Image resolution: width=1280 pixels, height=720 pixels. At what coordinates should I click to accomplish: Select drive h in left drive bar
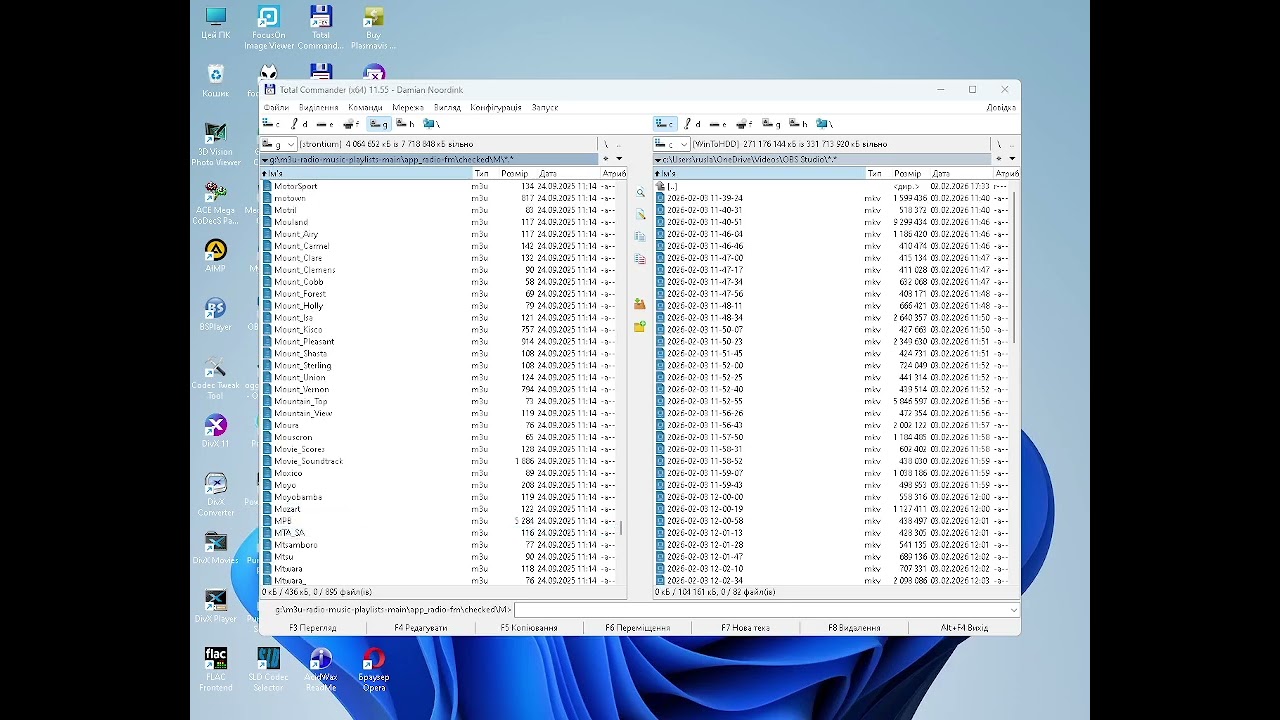coord(405,124)
